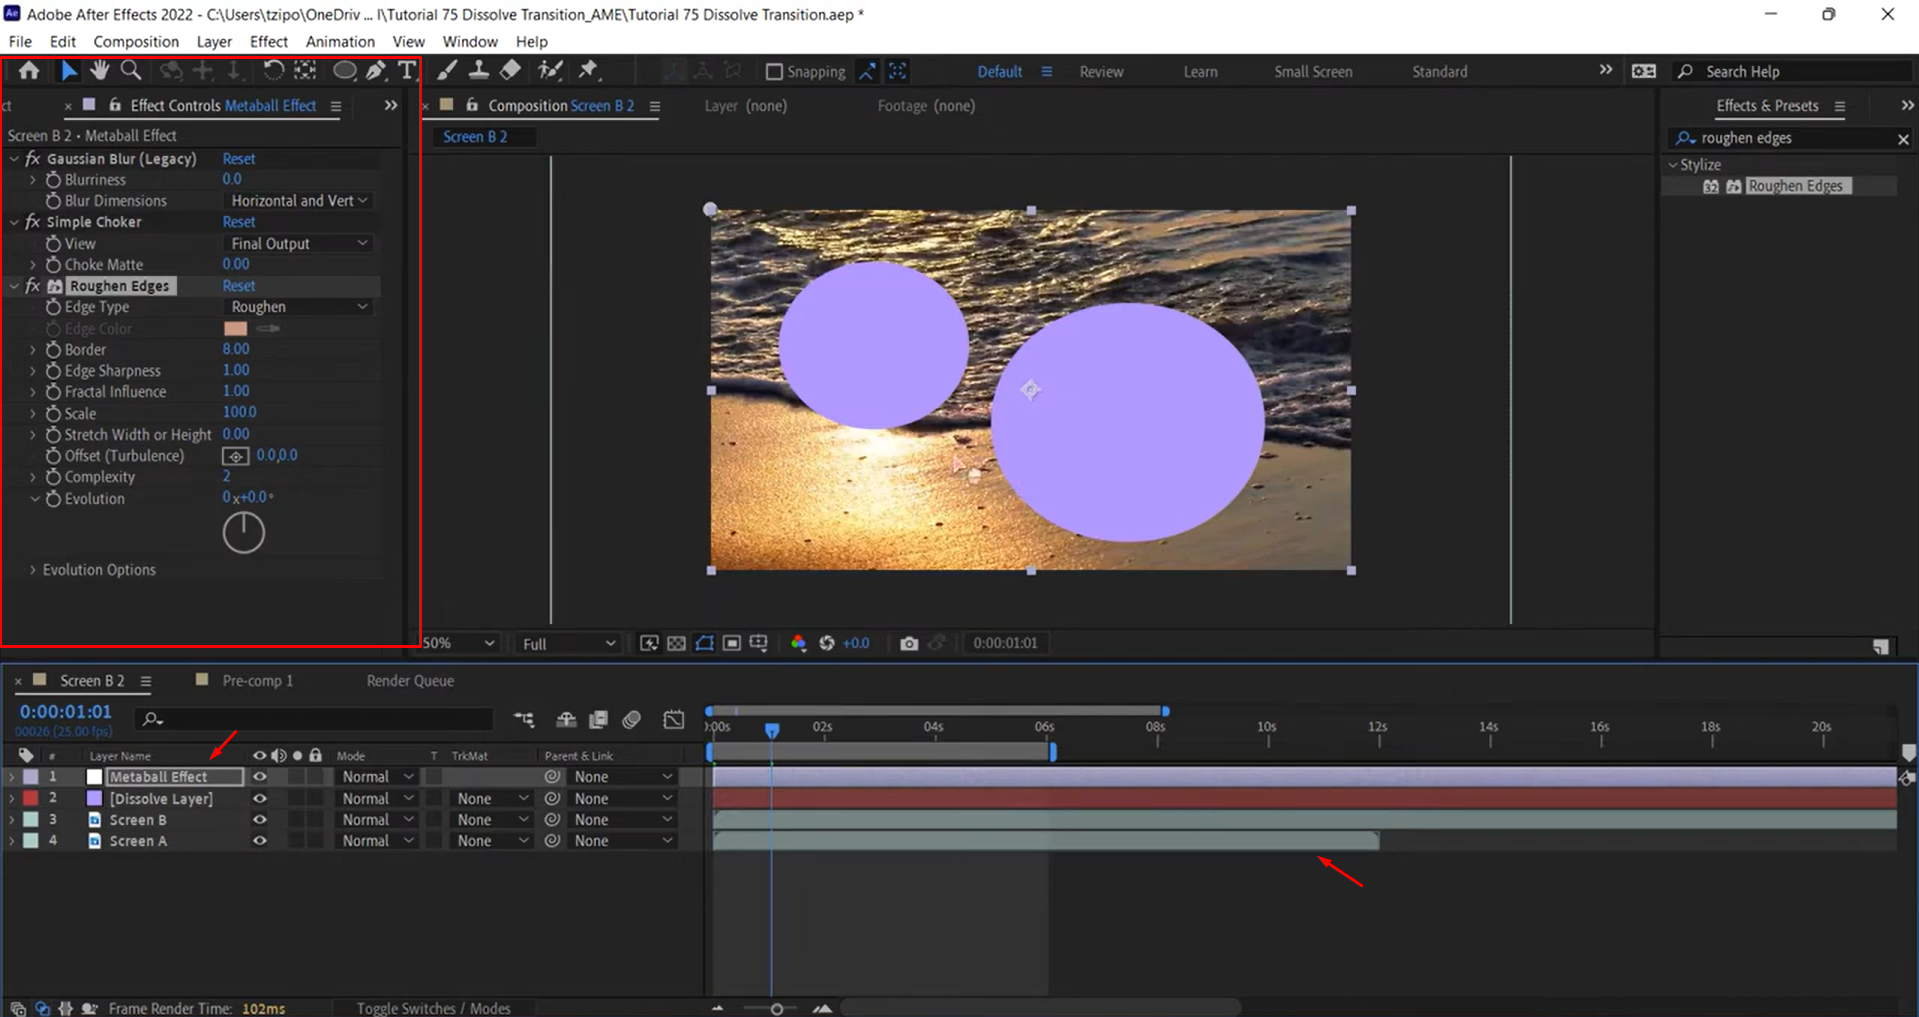Click the Edge Color swatch
1919x1017 pixels.
(234, 327)
